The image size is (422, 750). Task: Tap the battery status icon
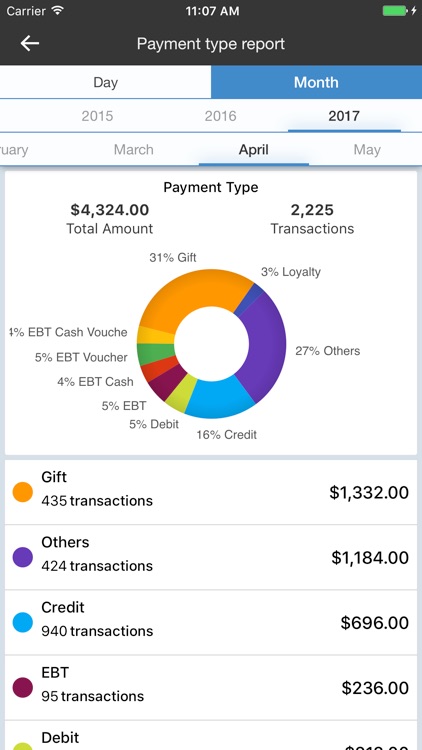pyautogui.click(x=395, y=11)
